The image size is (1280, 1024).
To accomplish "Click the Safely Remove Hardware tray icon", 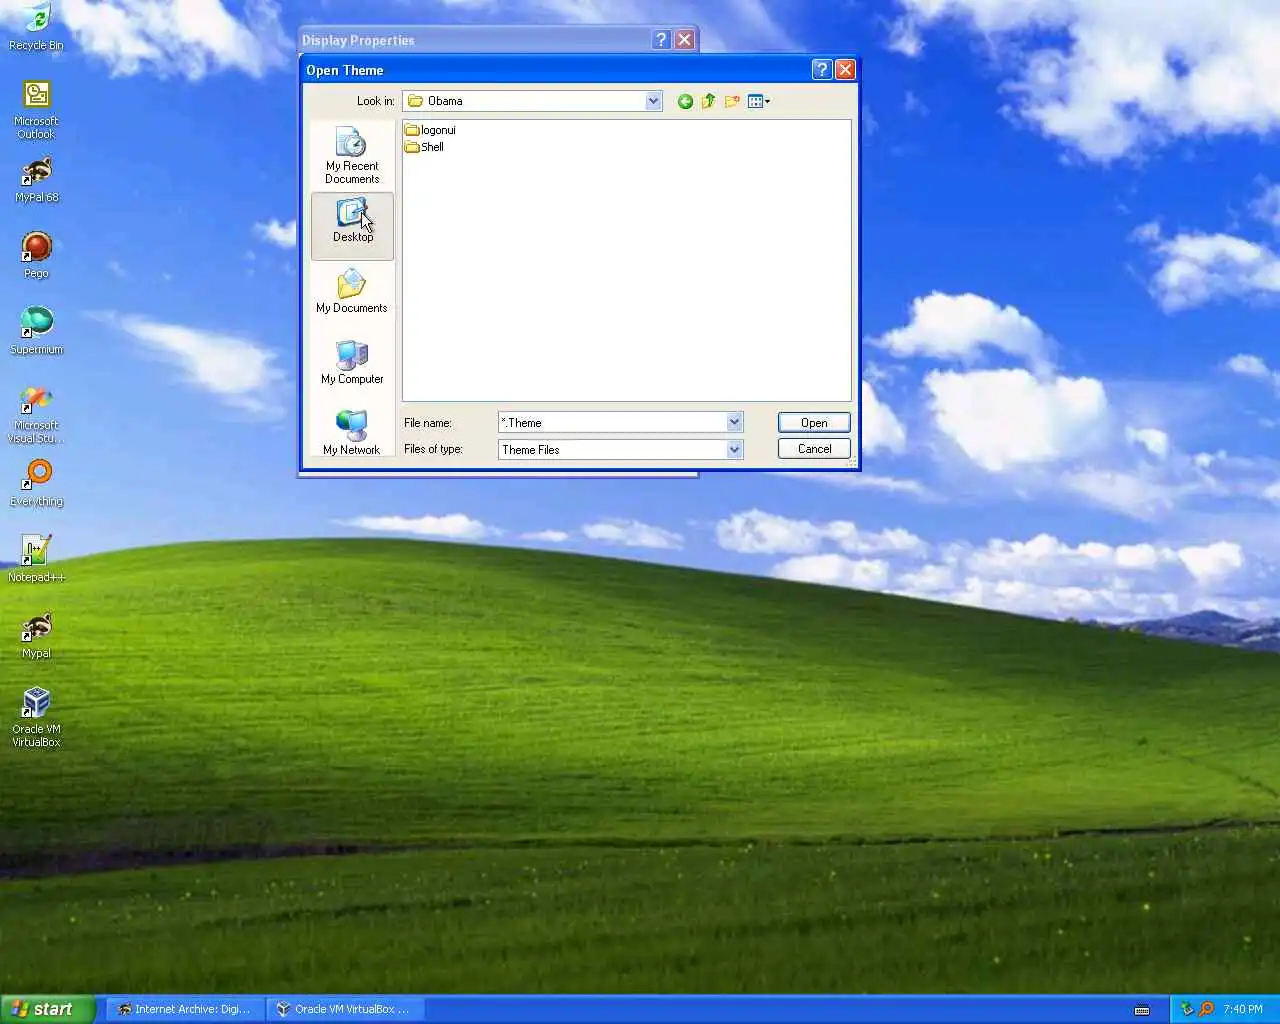I will click(1187, 1009).
